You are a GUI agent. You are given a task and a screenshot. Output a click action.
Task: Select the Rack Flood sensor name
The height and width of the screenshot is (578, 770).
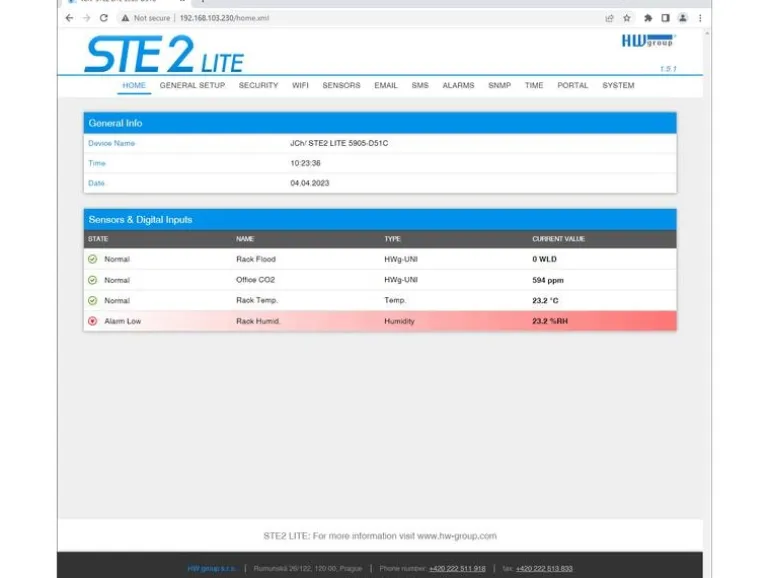(x=256, y=259)
